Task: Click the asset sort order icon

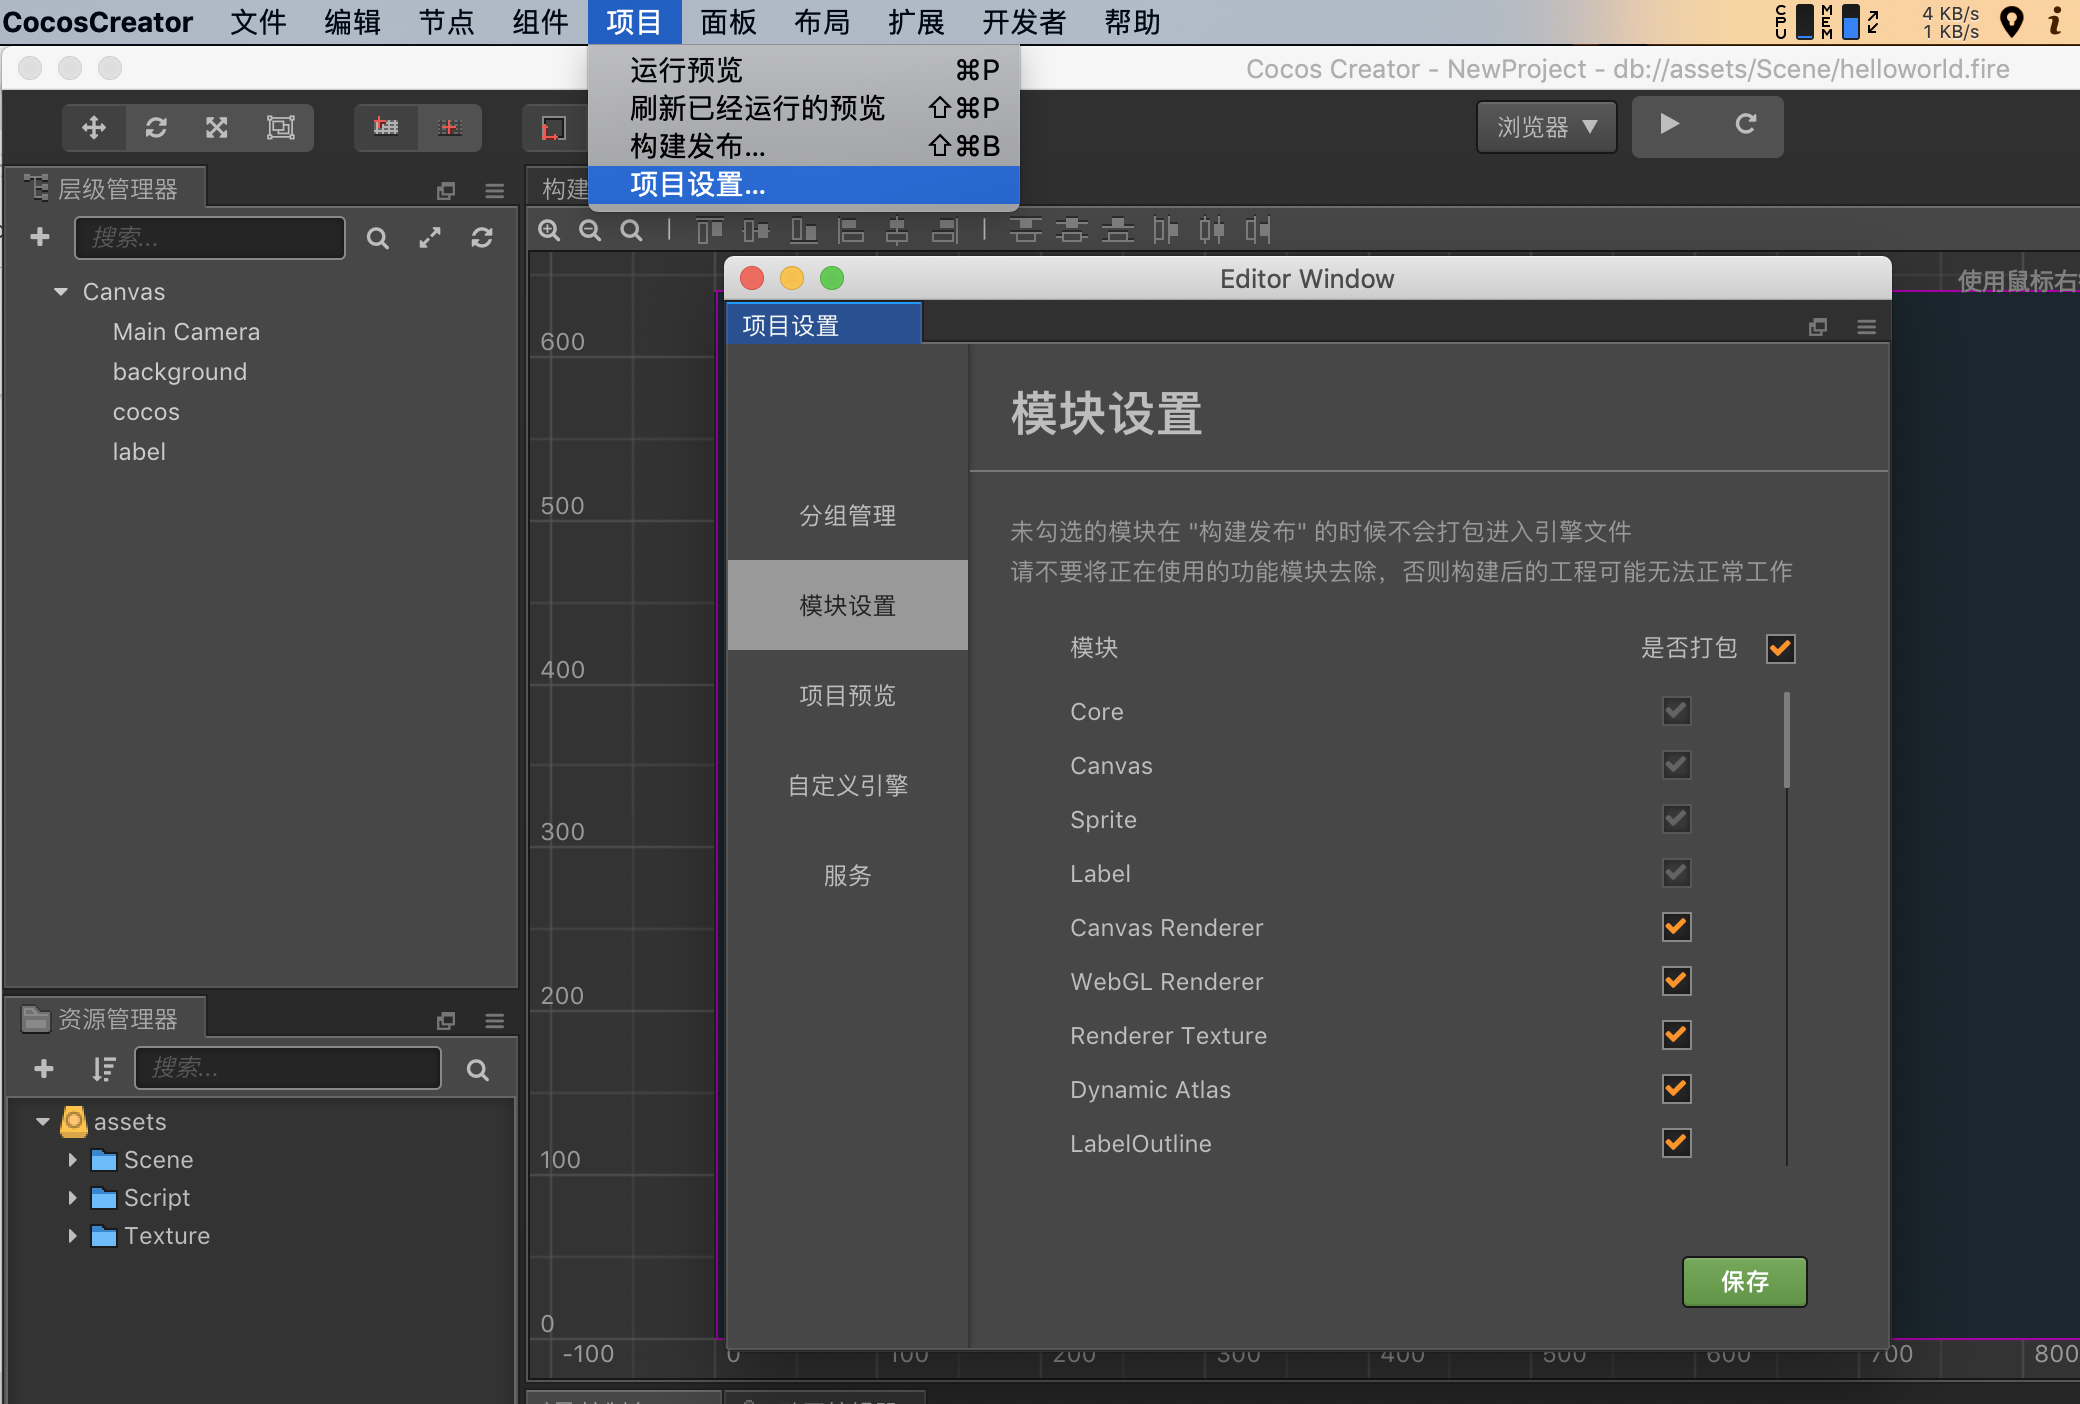Action: click(x=103, y=1069)
